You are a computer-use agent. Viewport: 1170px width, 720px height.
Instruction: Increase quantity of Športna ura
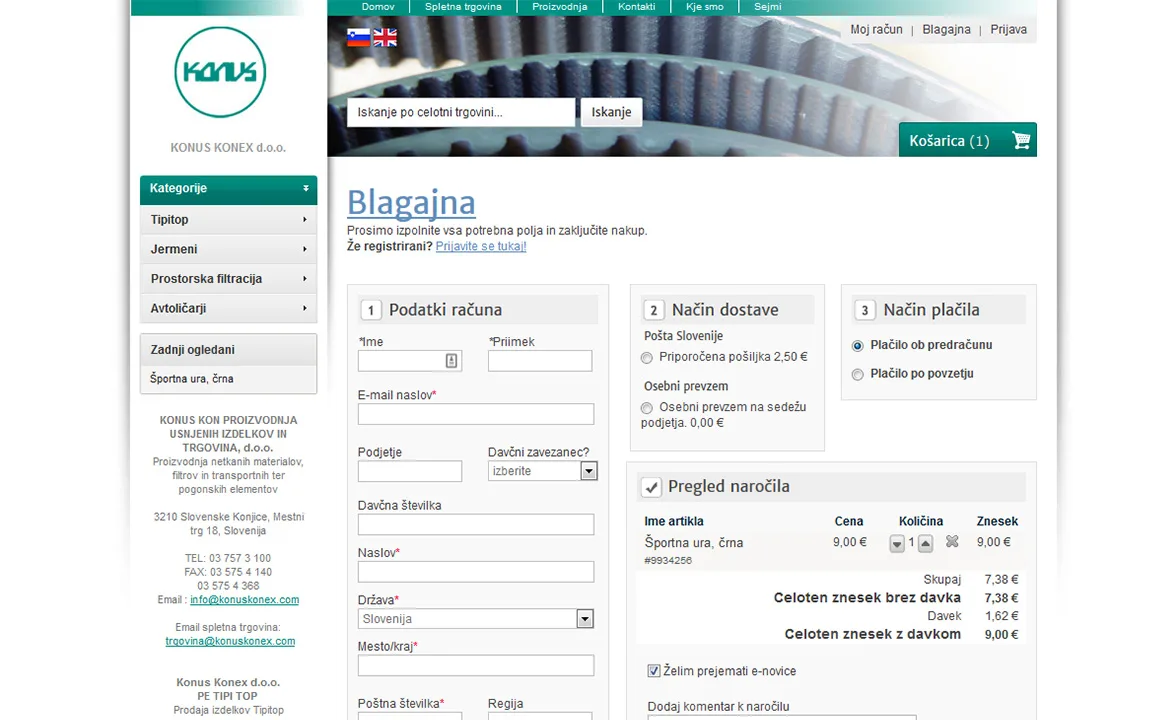(925, 543)
